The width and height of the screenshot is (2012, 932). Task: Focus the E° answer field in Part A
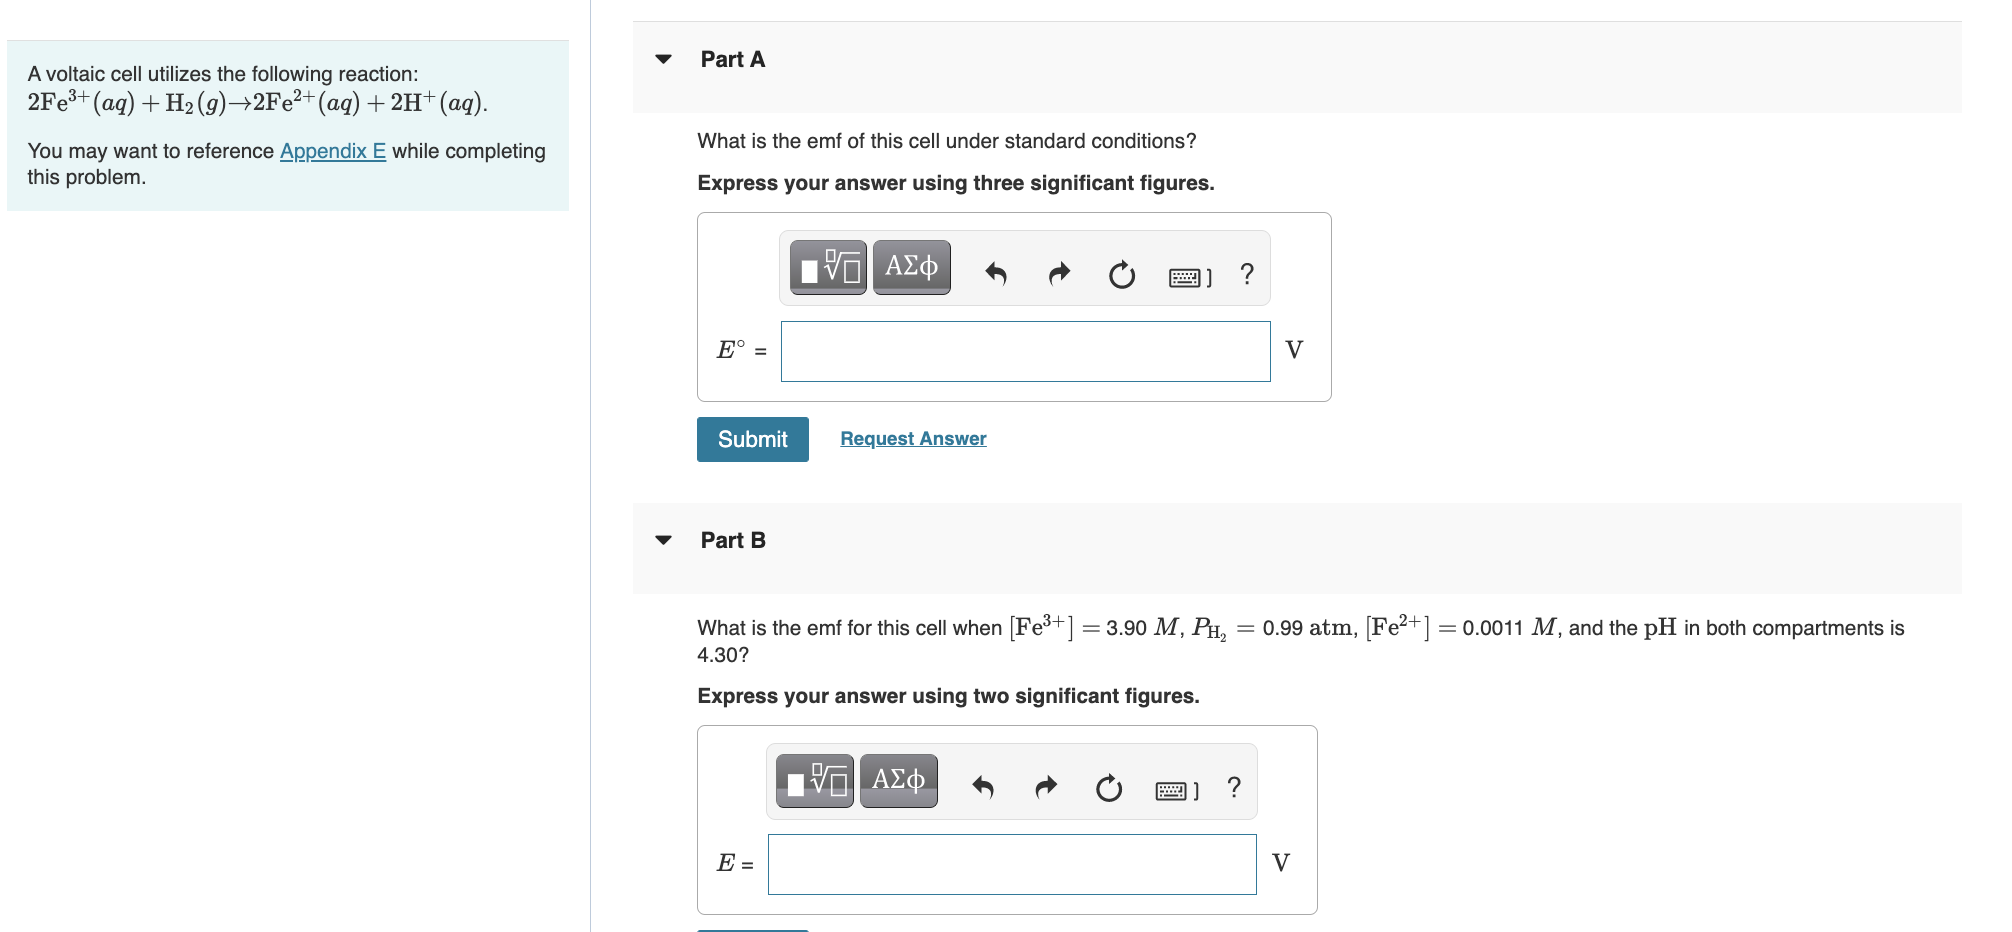tap(1025, 351)
